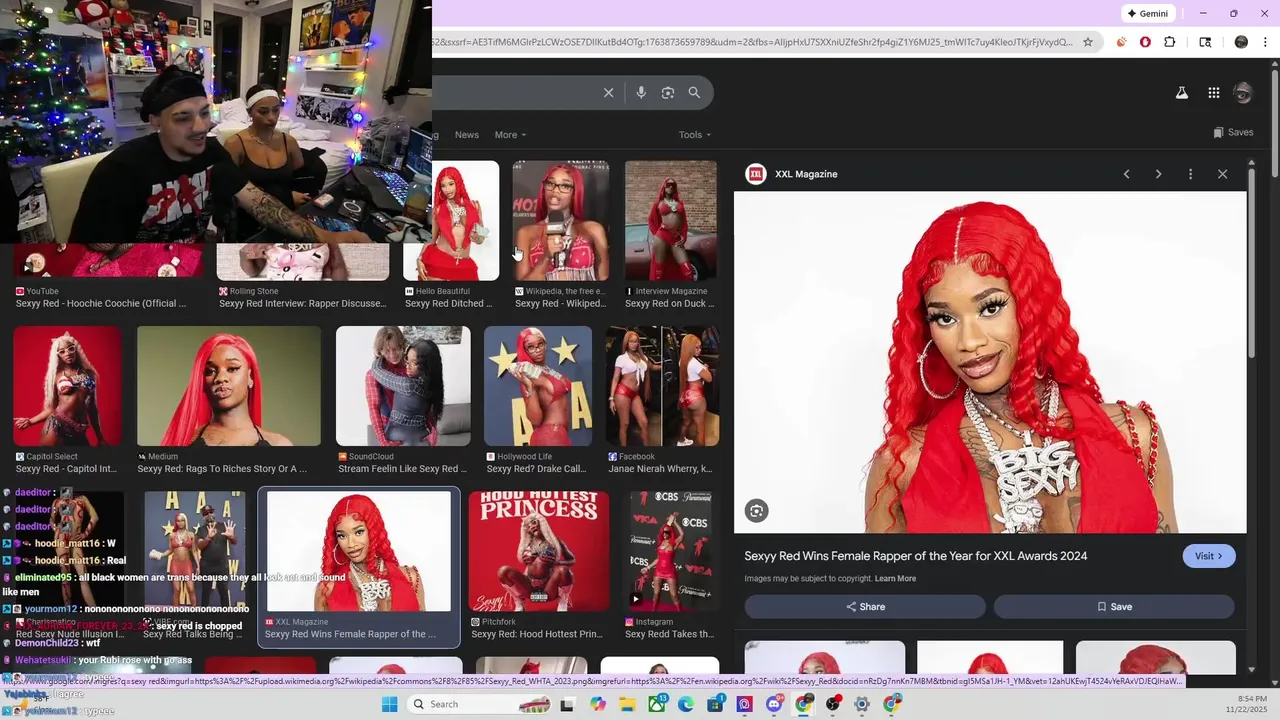Visit the XXL Magazine page
Screen dimensions: 1280x720
pos(1209,556)
